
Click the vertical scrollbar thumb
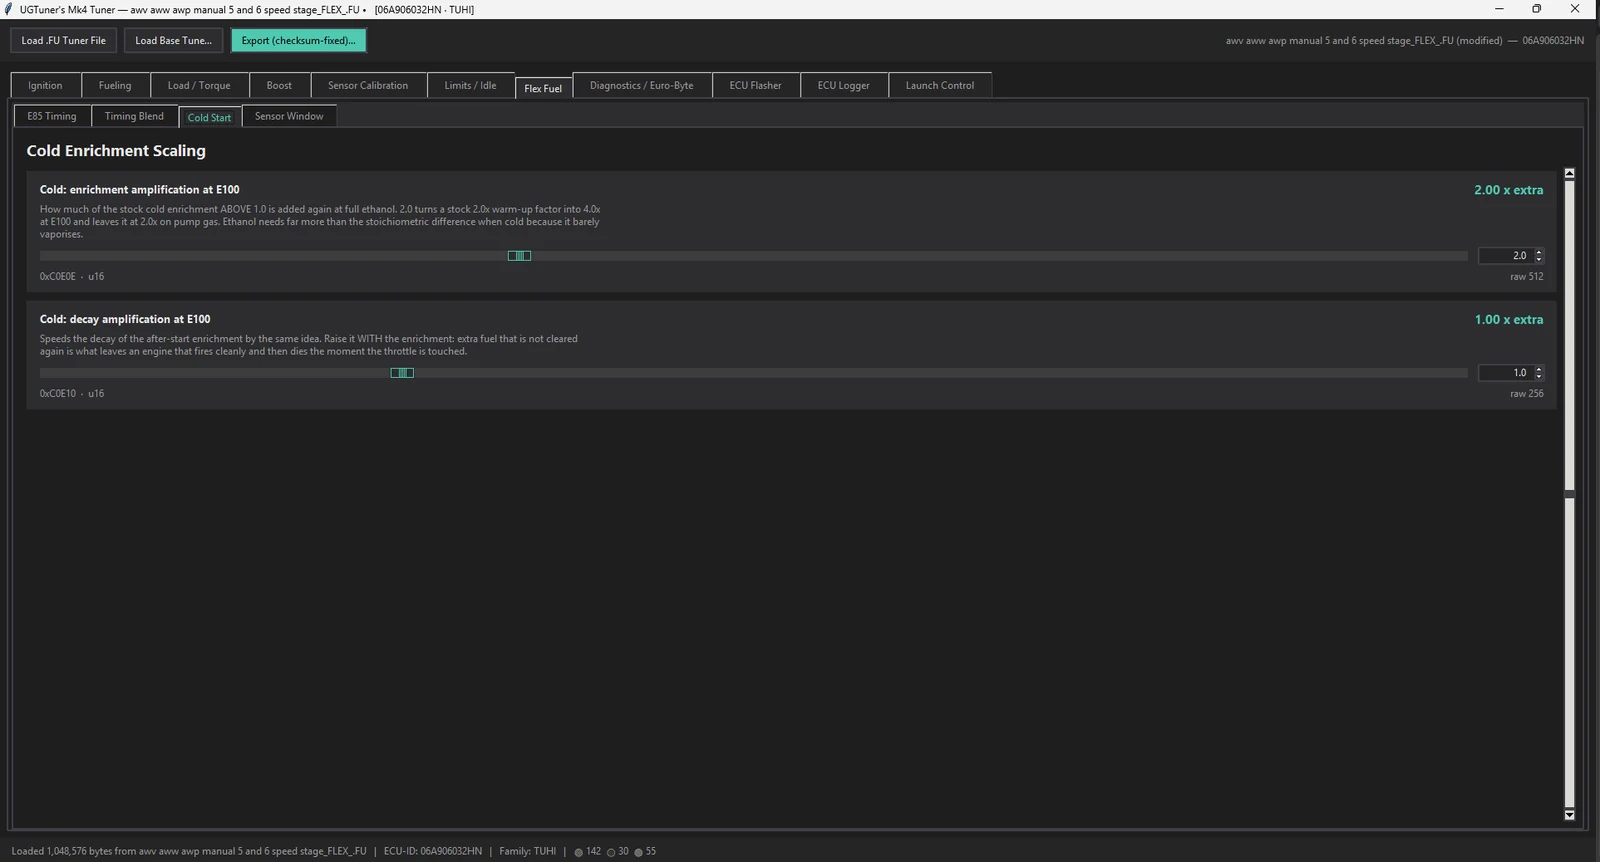1569,494
